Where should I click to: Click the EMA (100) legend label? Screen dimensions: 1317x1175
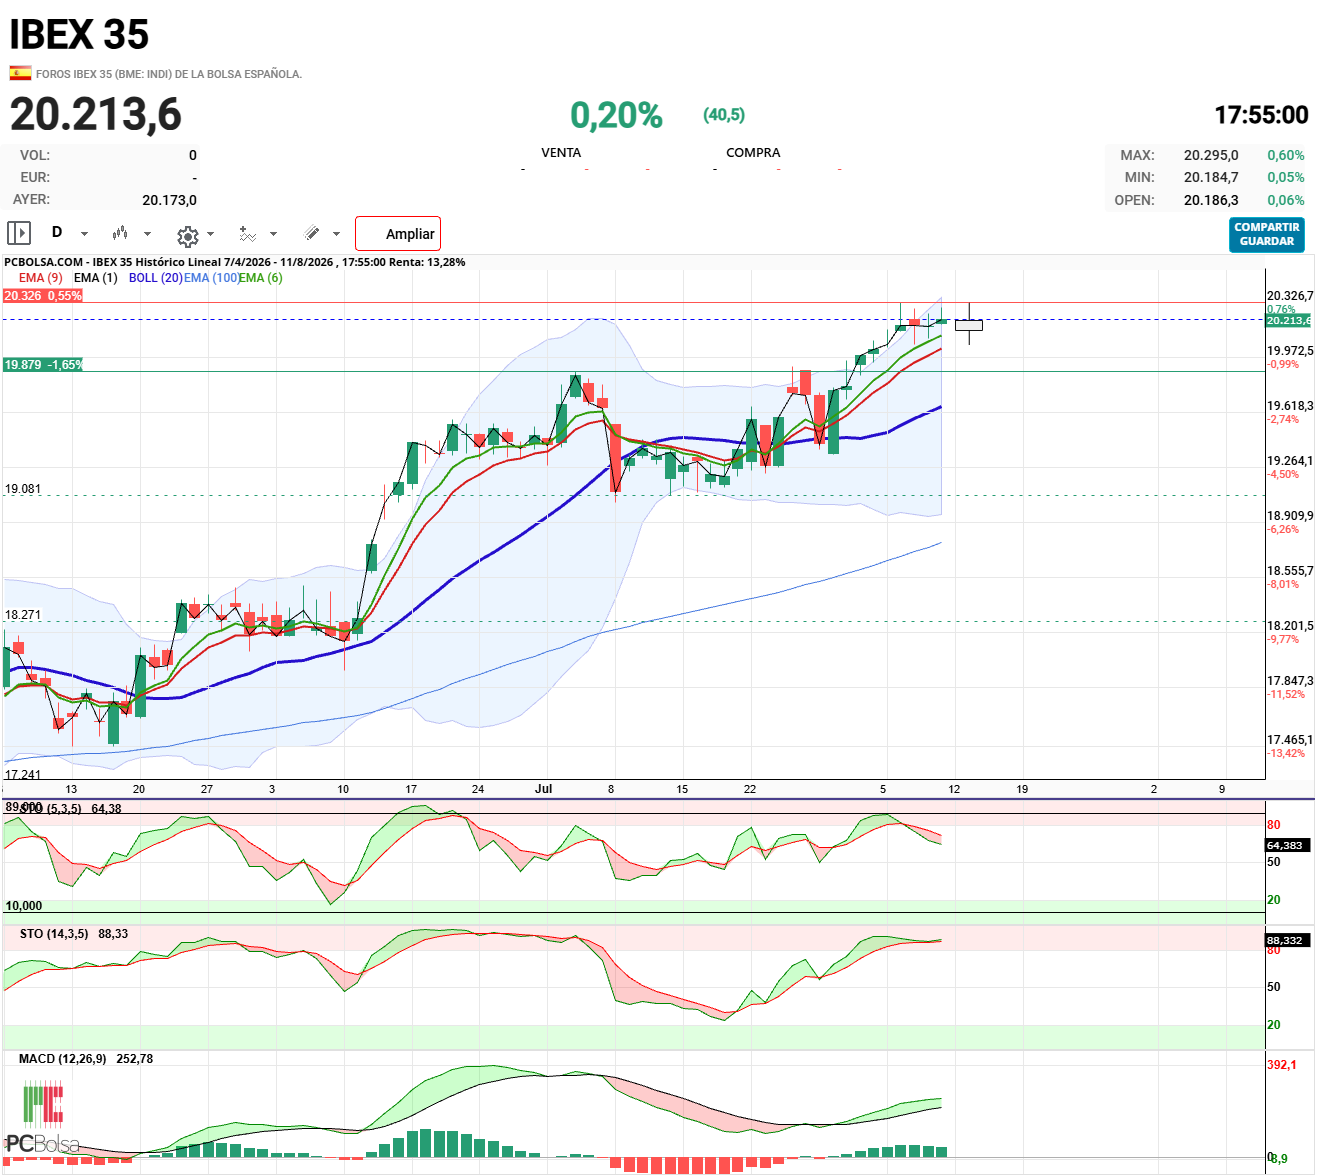[x=211, y=278]
